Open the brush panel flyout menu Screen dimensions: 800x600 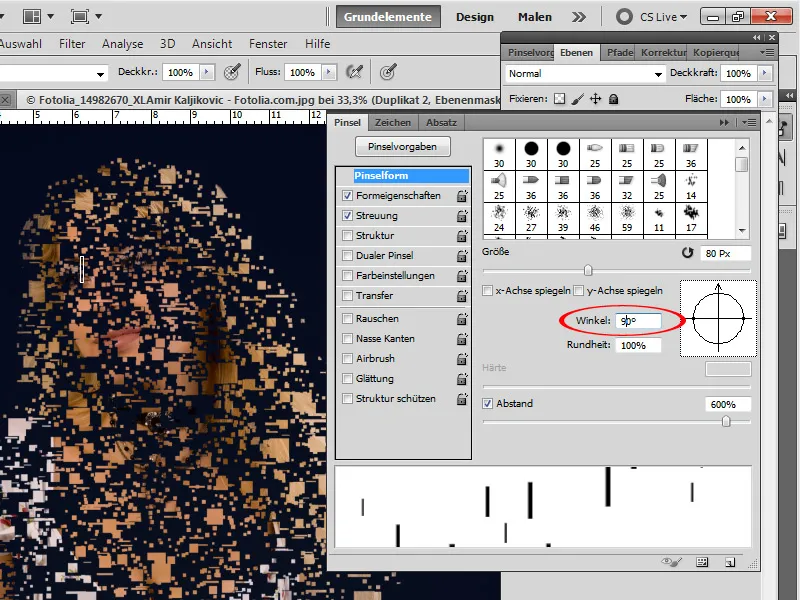pos(749,122)
